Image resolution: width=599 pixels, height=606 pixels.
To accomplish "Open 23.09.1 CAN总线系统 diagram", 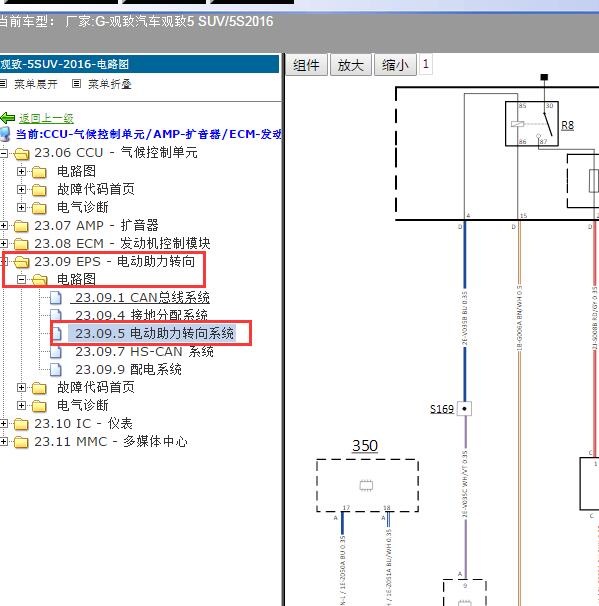I will (142, 298).
